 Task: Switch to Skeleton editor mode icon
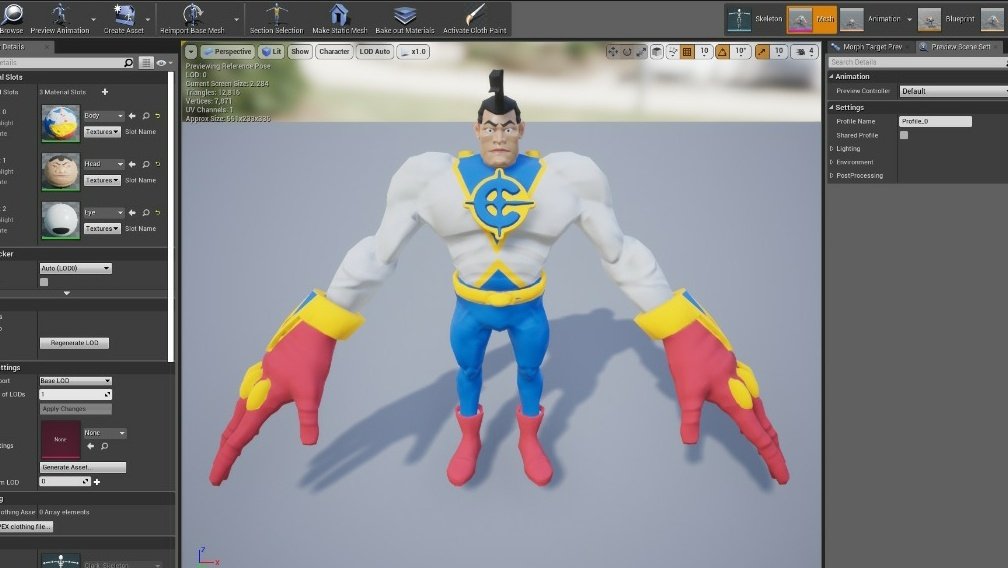[739, 19]
